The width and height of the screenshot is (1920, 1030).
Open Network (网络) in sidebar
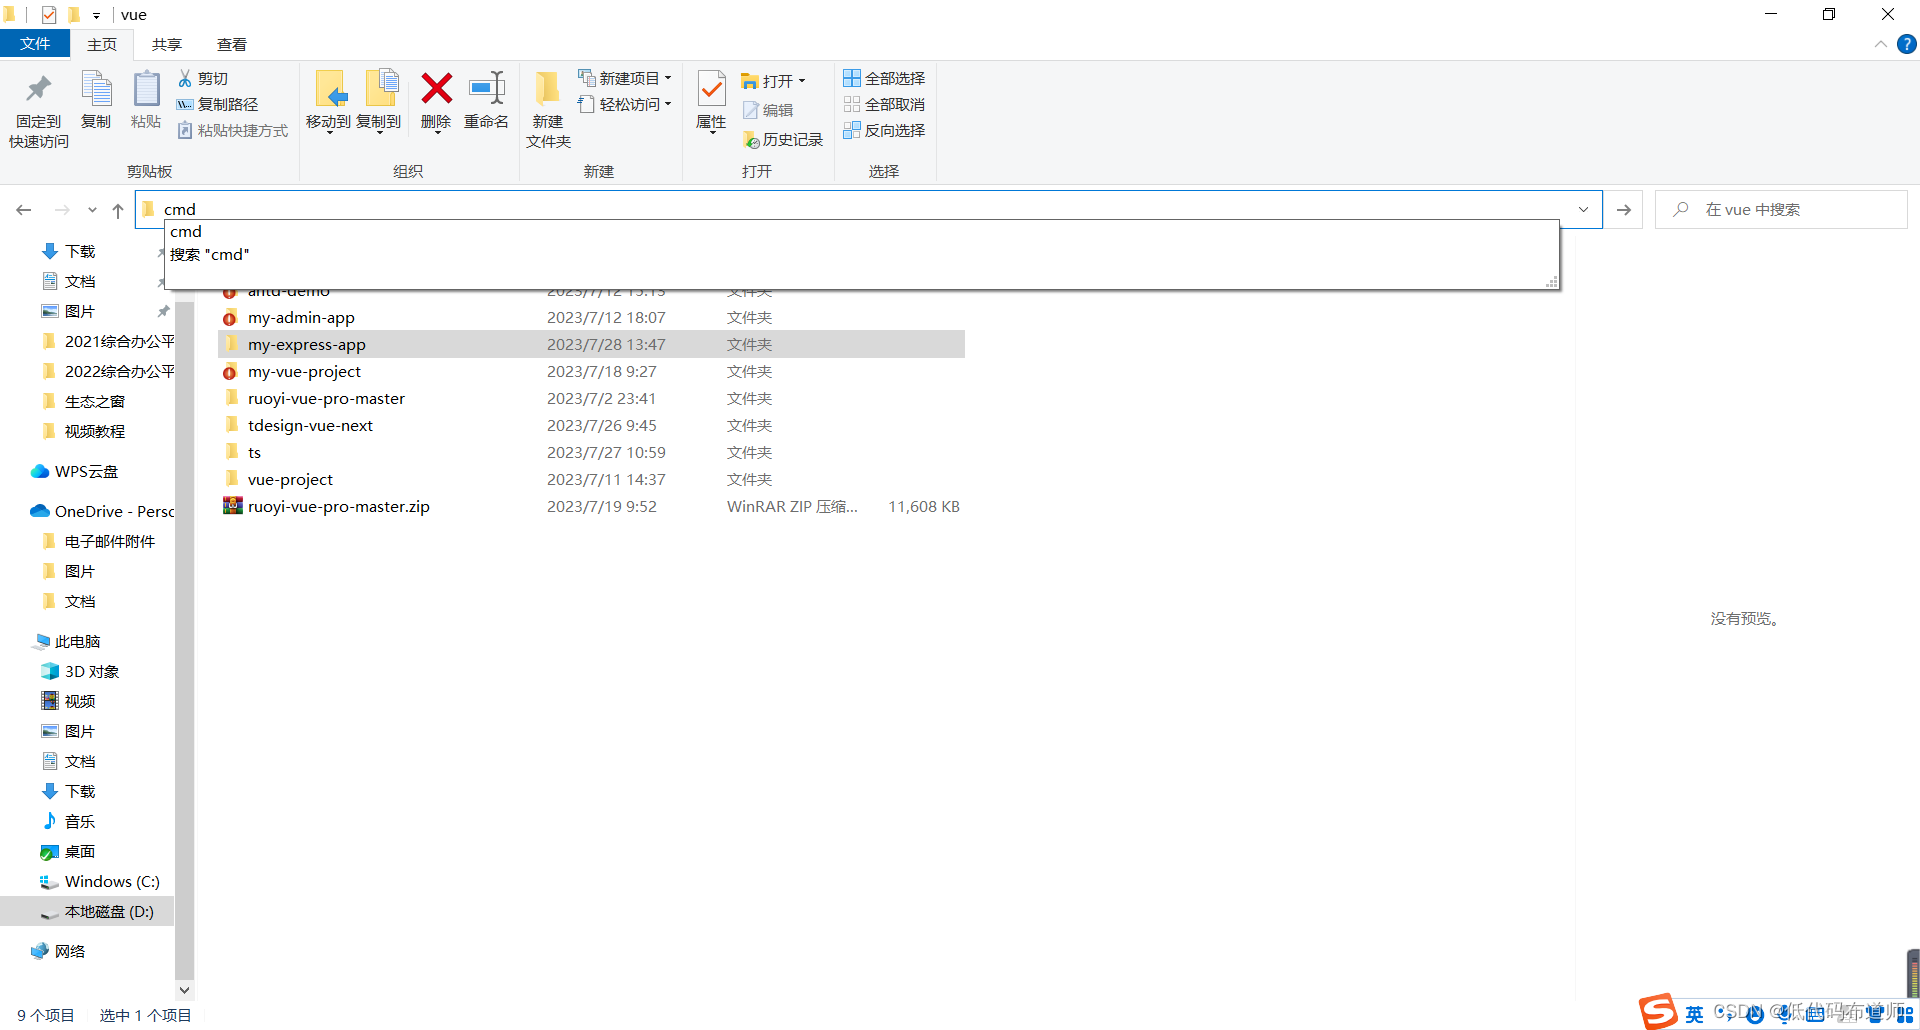(70, 951)
